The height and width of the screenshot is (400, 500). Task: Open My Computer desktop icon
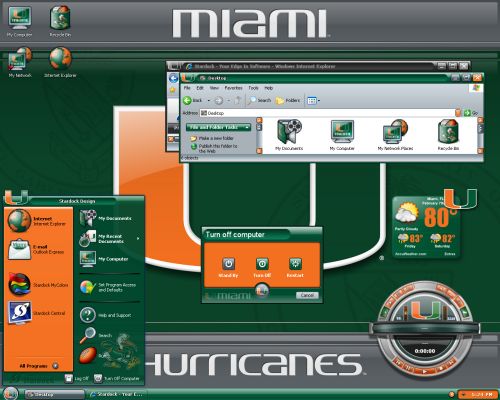(x=20, y=21)
